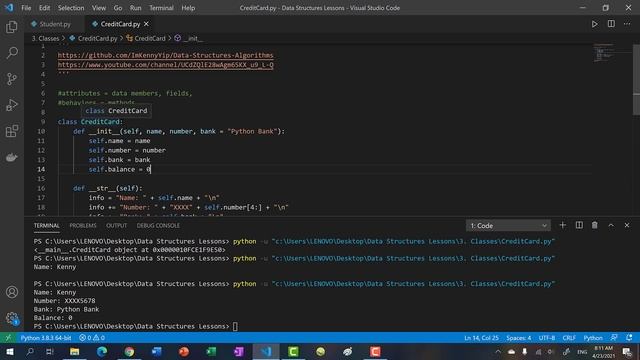Select the TERMINAL panel tab
This screenshot has width=640, height=360.
[x=47, y=225]
